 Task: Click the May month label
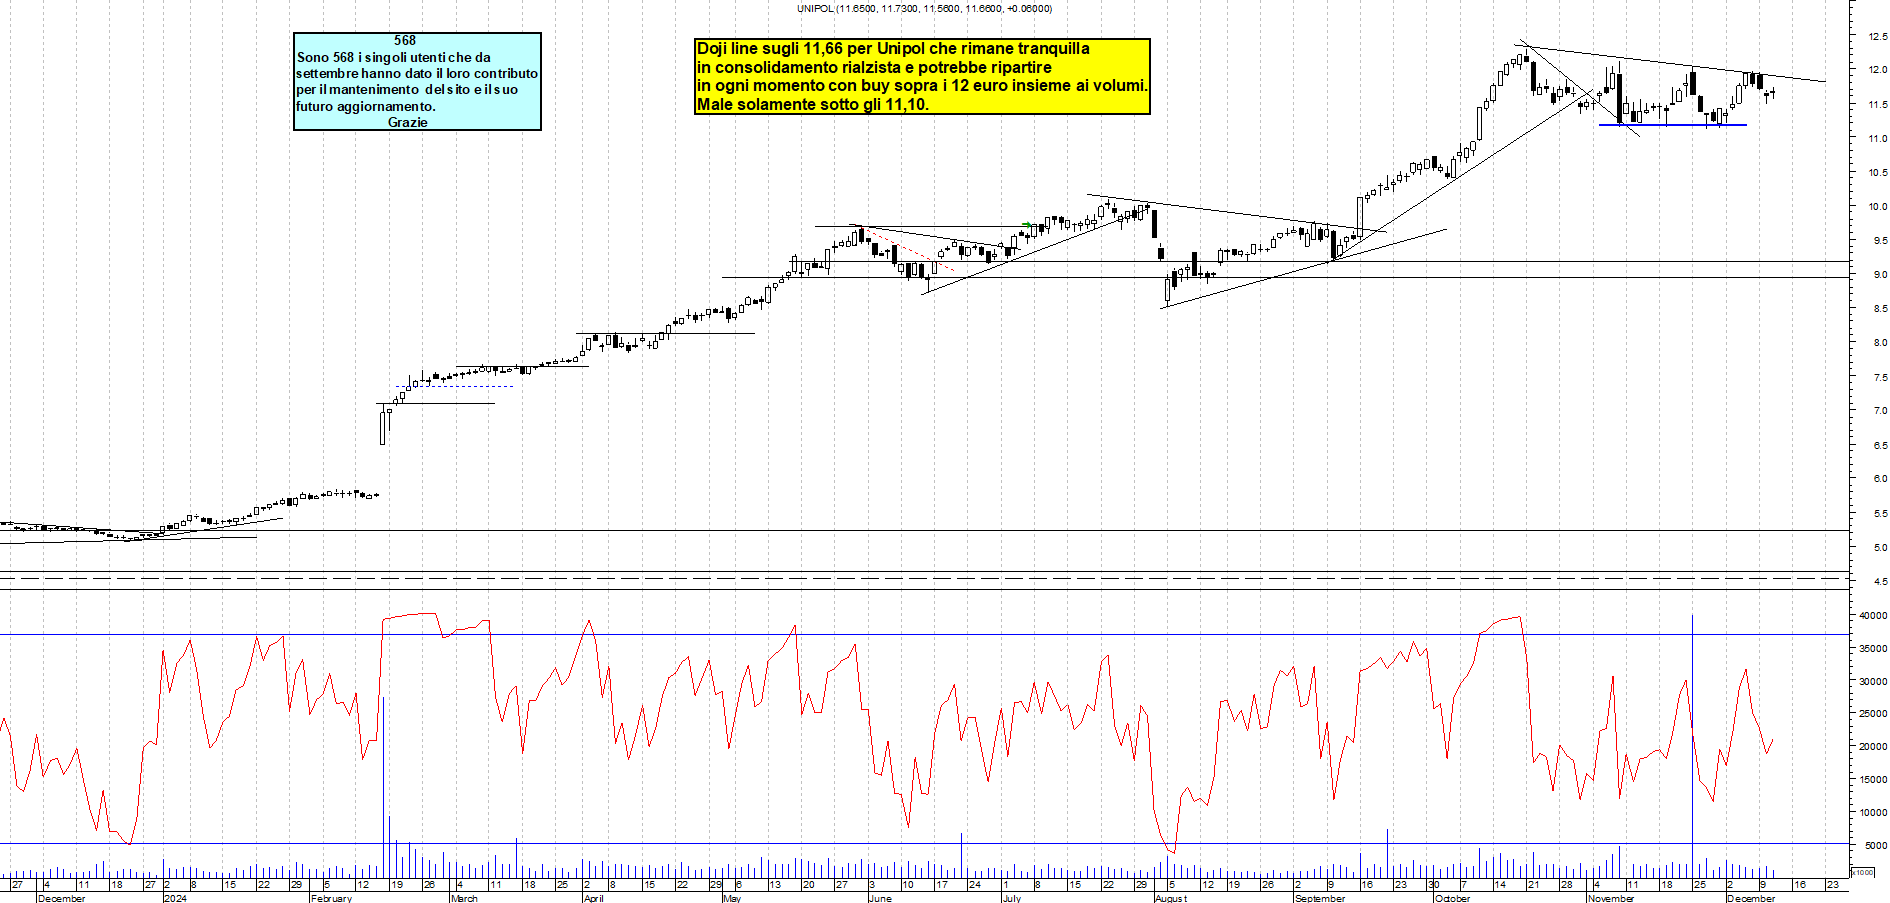[x=732, y=898]
